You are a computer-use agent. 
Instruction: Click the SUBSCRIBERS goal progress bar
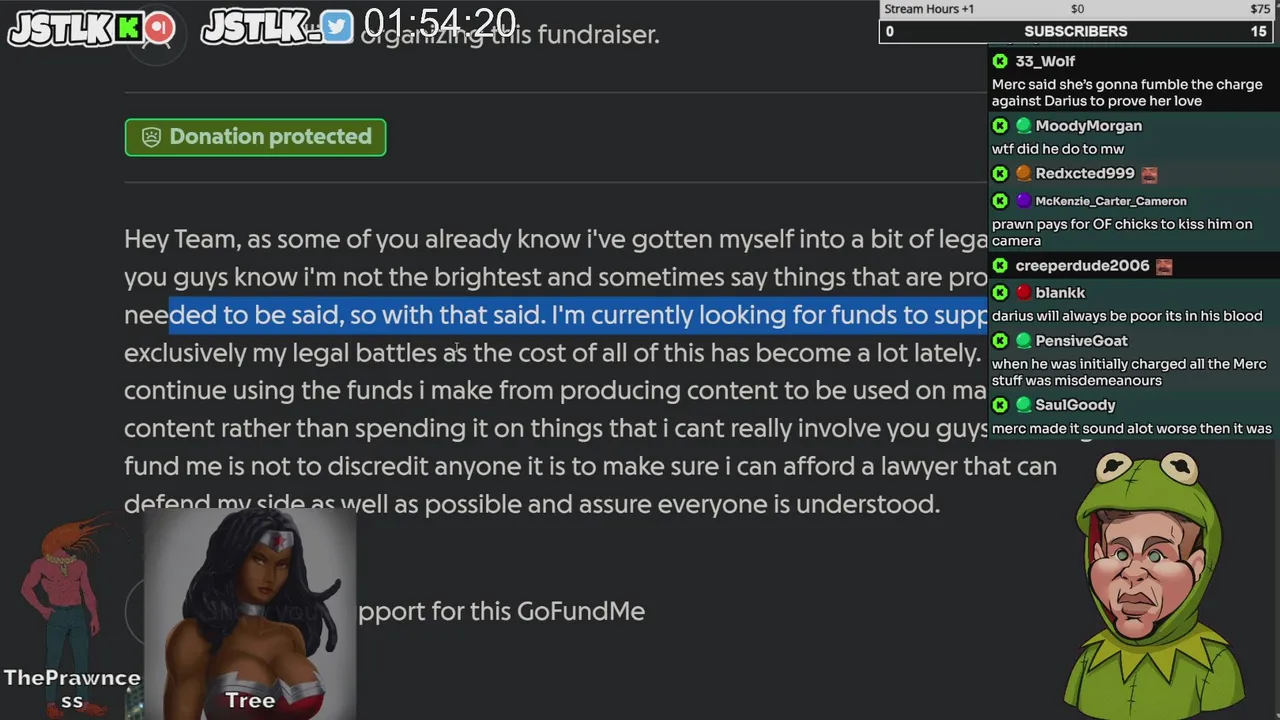pos(1076,31)
